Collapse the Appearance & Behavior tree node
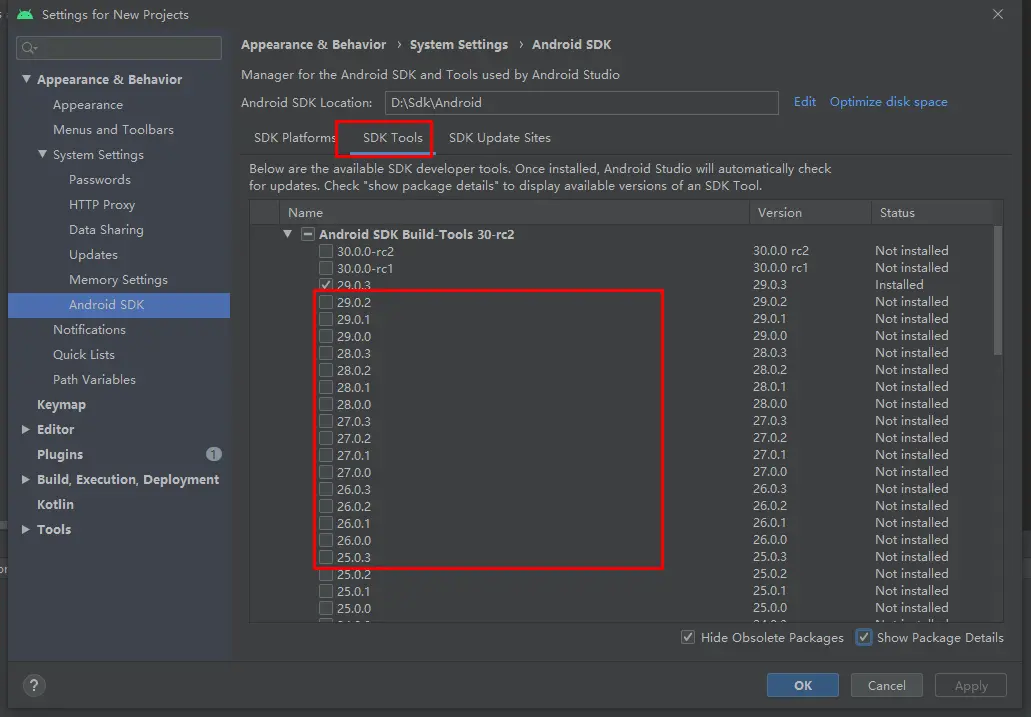1031x717 pixels. (26, 79)
